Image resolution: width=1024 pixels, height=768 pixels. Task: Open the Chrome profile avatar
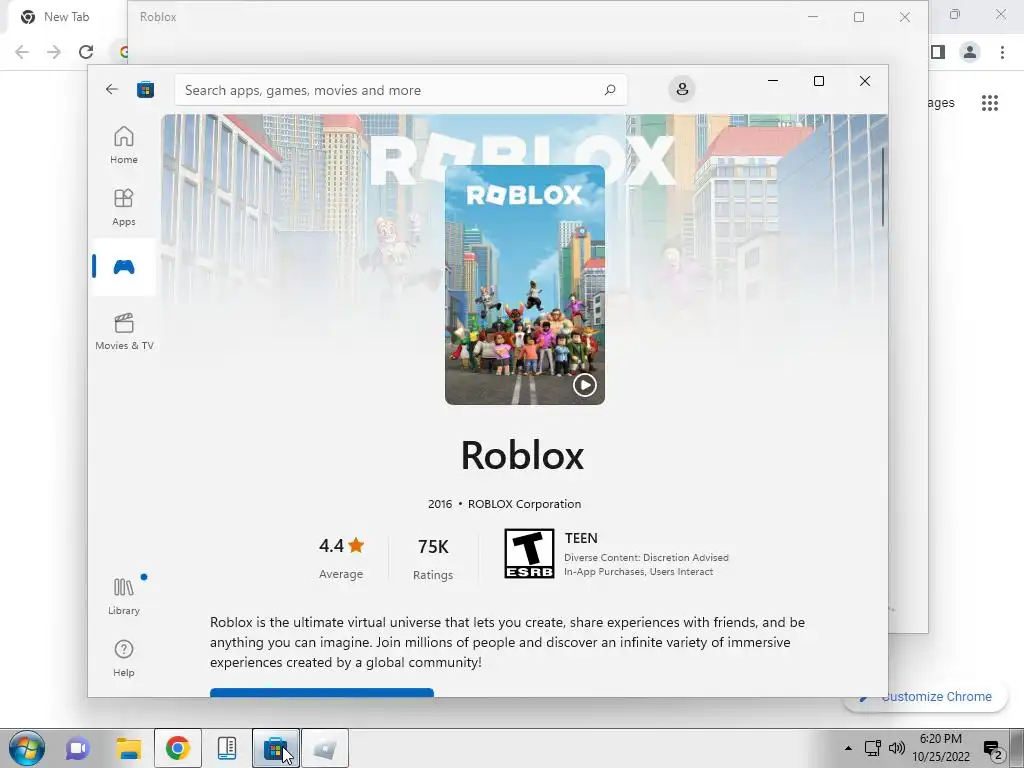pos(970,52)
